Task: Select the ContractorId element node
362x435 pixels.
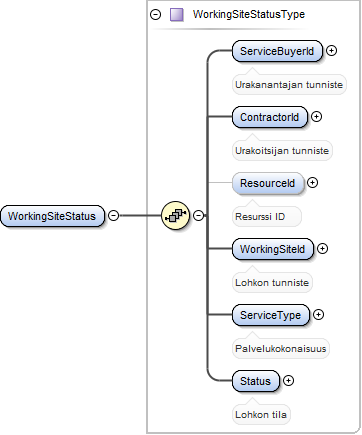Action: (x=270, y=117)
